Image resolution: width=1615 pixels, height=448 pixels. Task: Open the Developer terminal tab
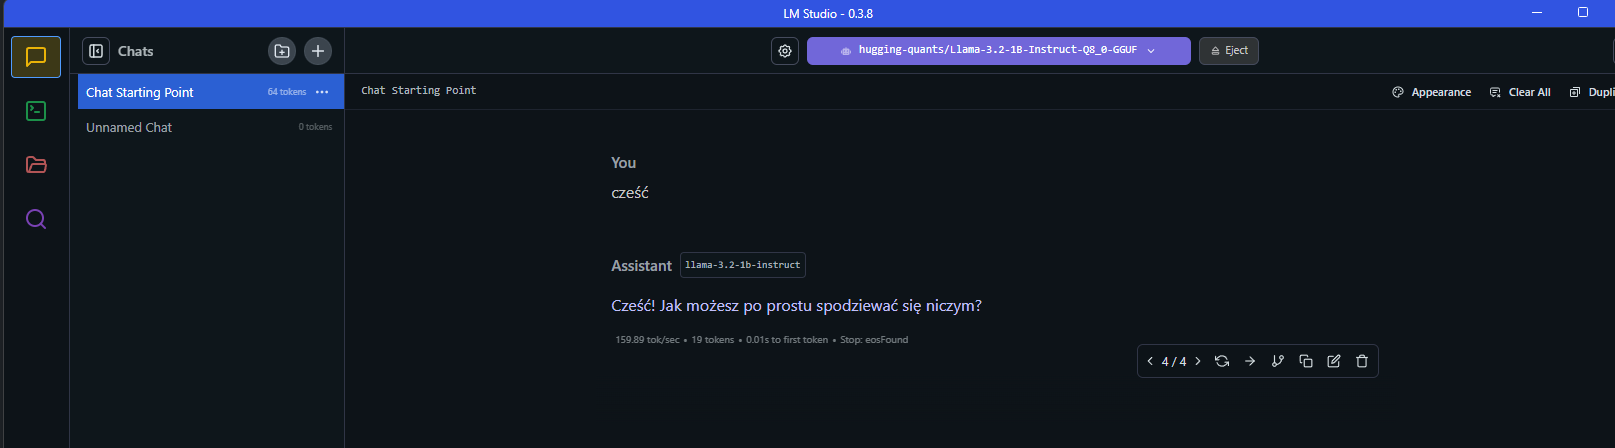[x=36, y=111]
